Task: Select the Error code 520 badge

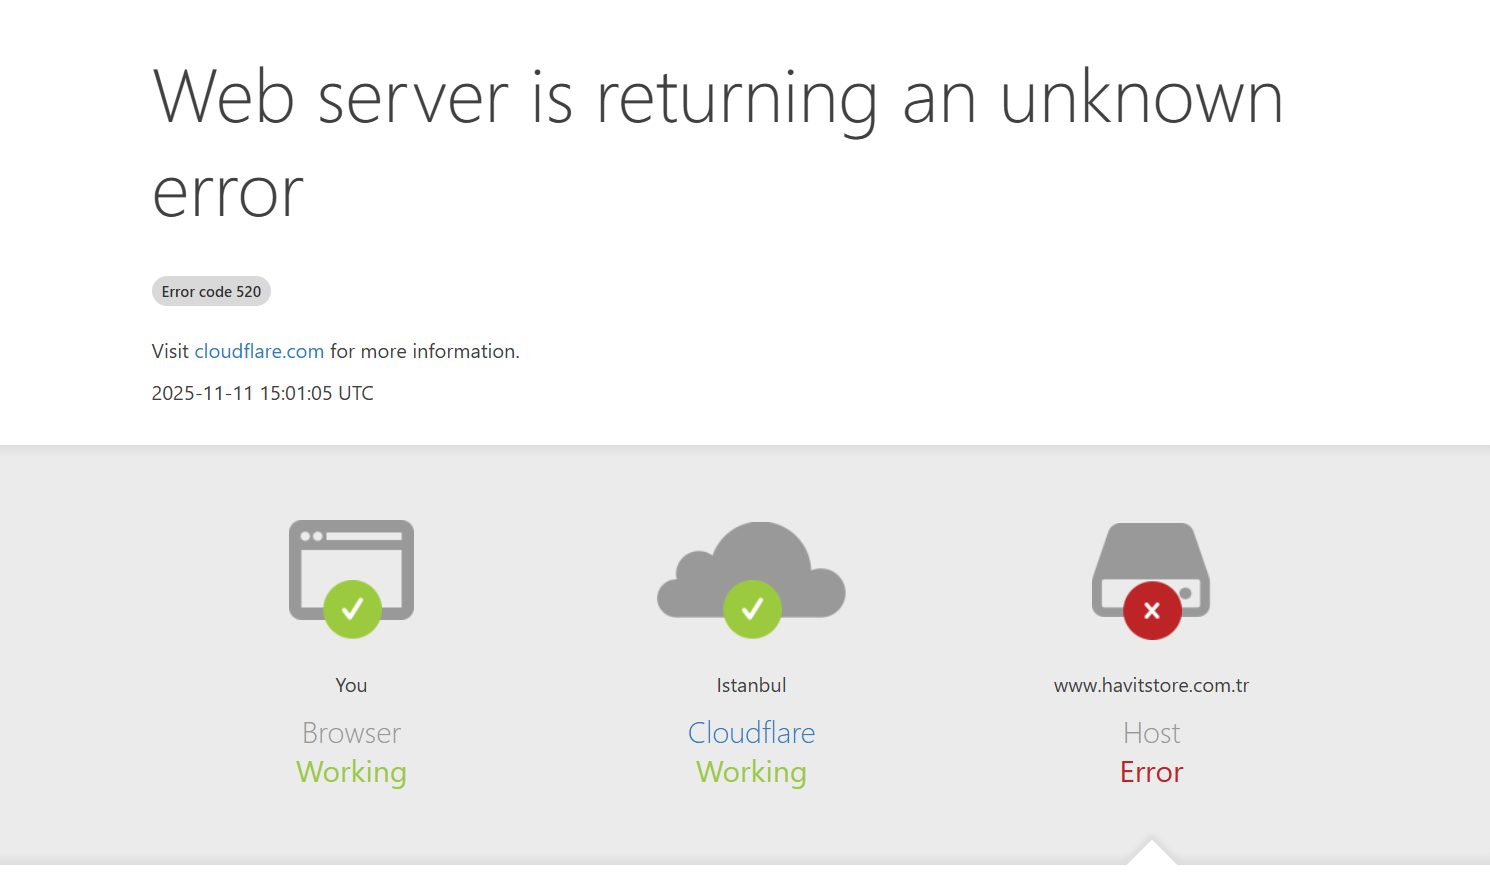Action: pyautogui.click(x=211, y=291)
